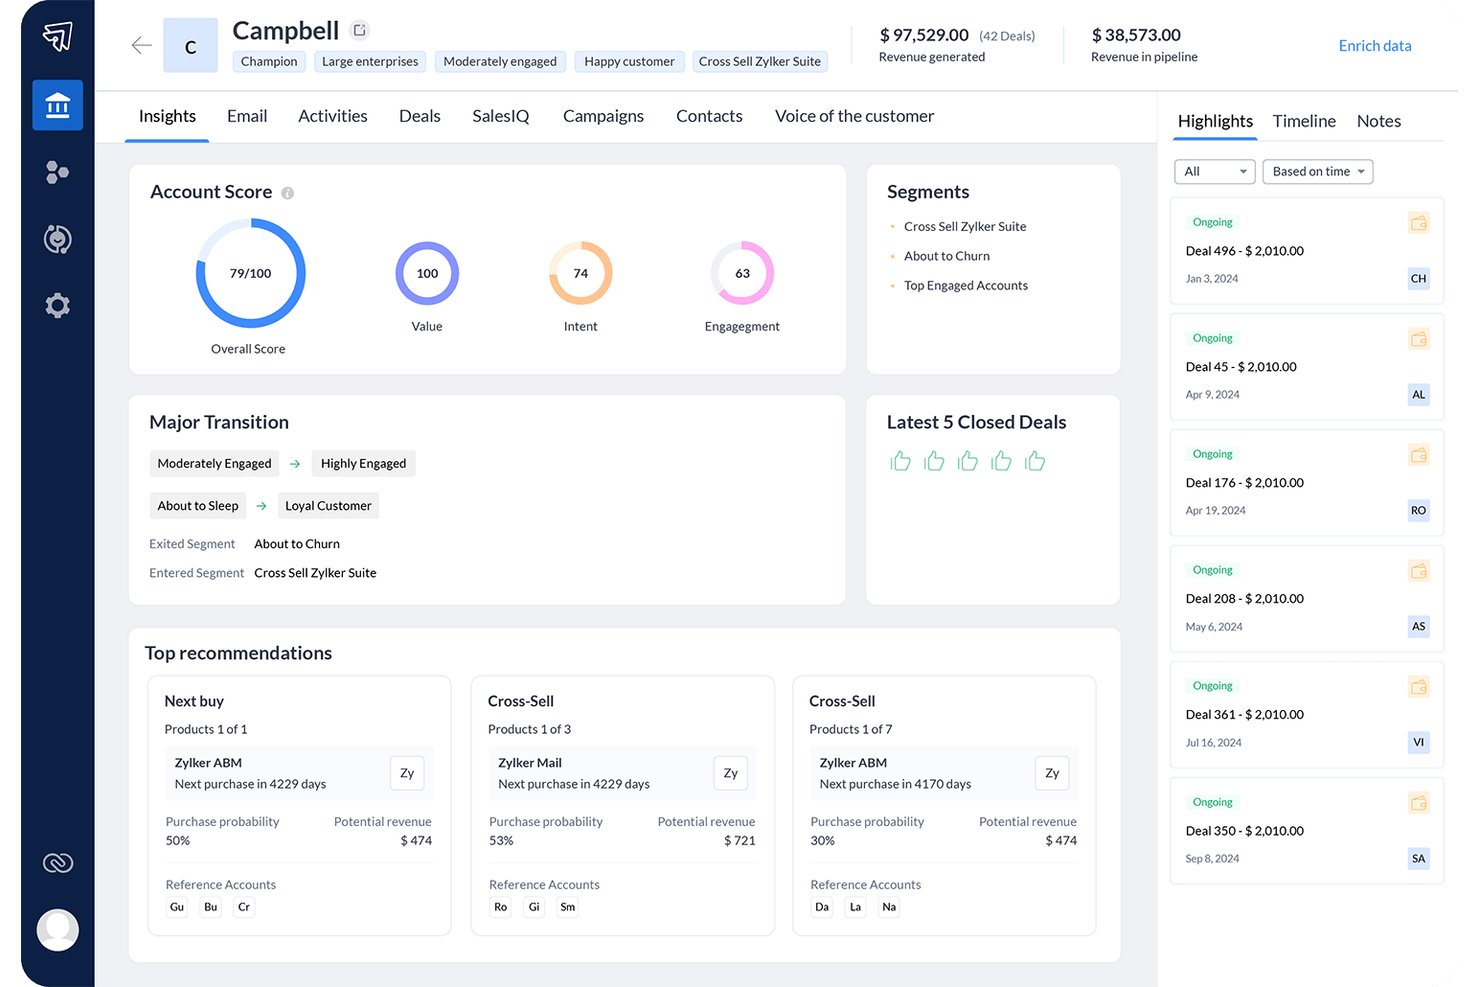Click the Engagement score 63 ring
The height and width of the screenshot is (987, 1480).
tap(742, 273)
